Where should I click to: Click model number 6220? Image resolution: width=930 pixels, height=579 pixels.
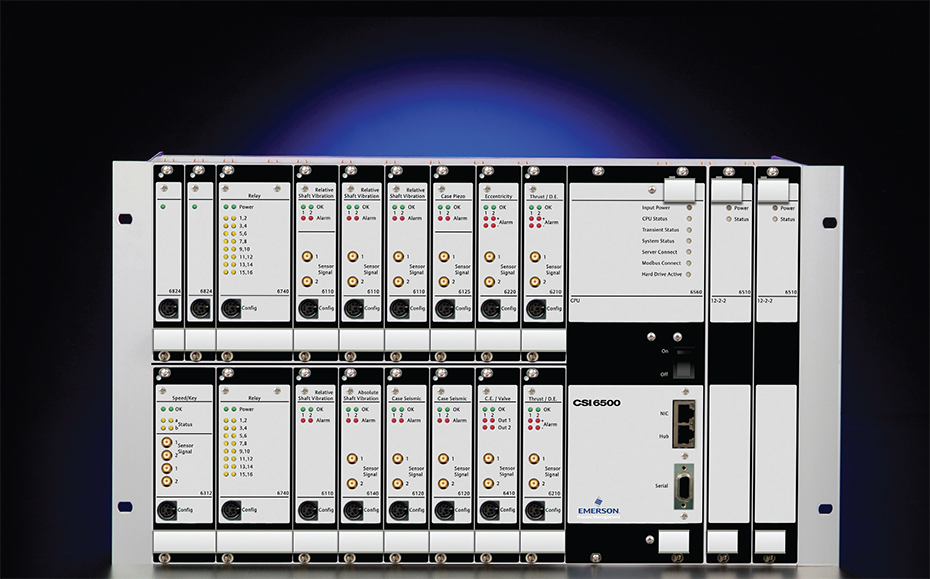tap(509, 292)
